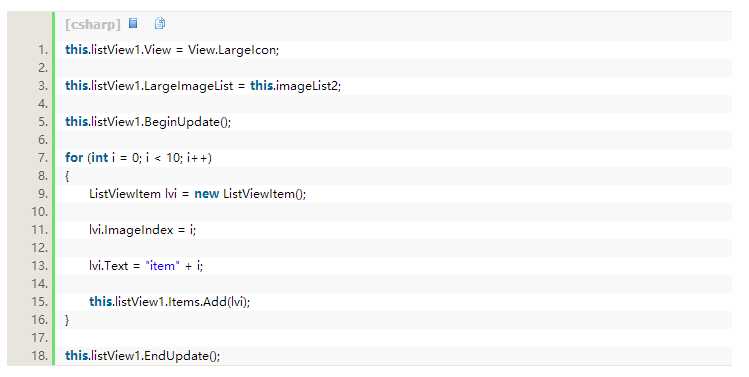Click LargeImageList property on line 3
Image resolution: width=749 pixels, height=377 pixels.
(x=189, y=86)
